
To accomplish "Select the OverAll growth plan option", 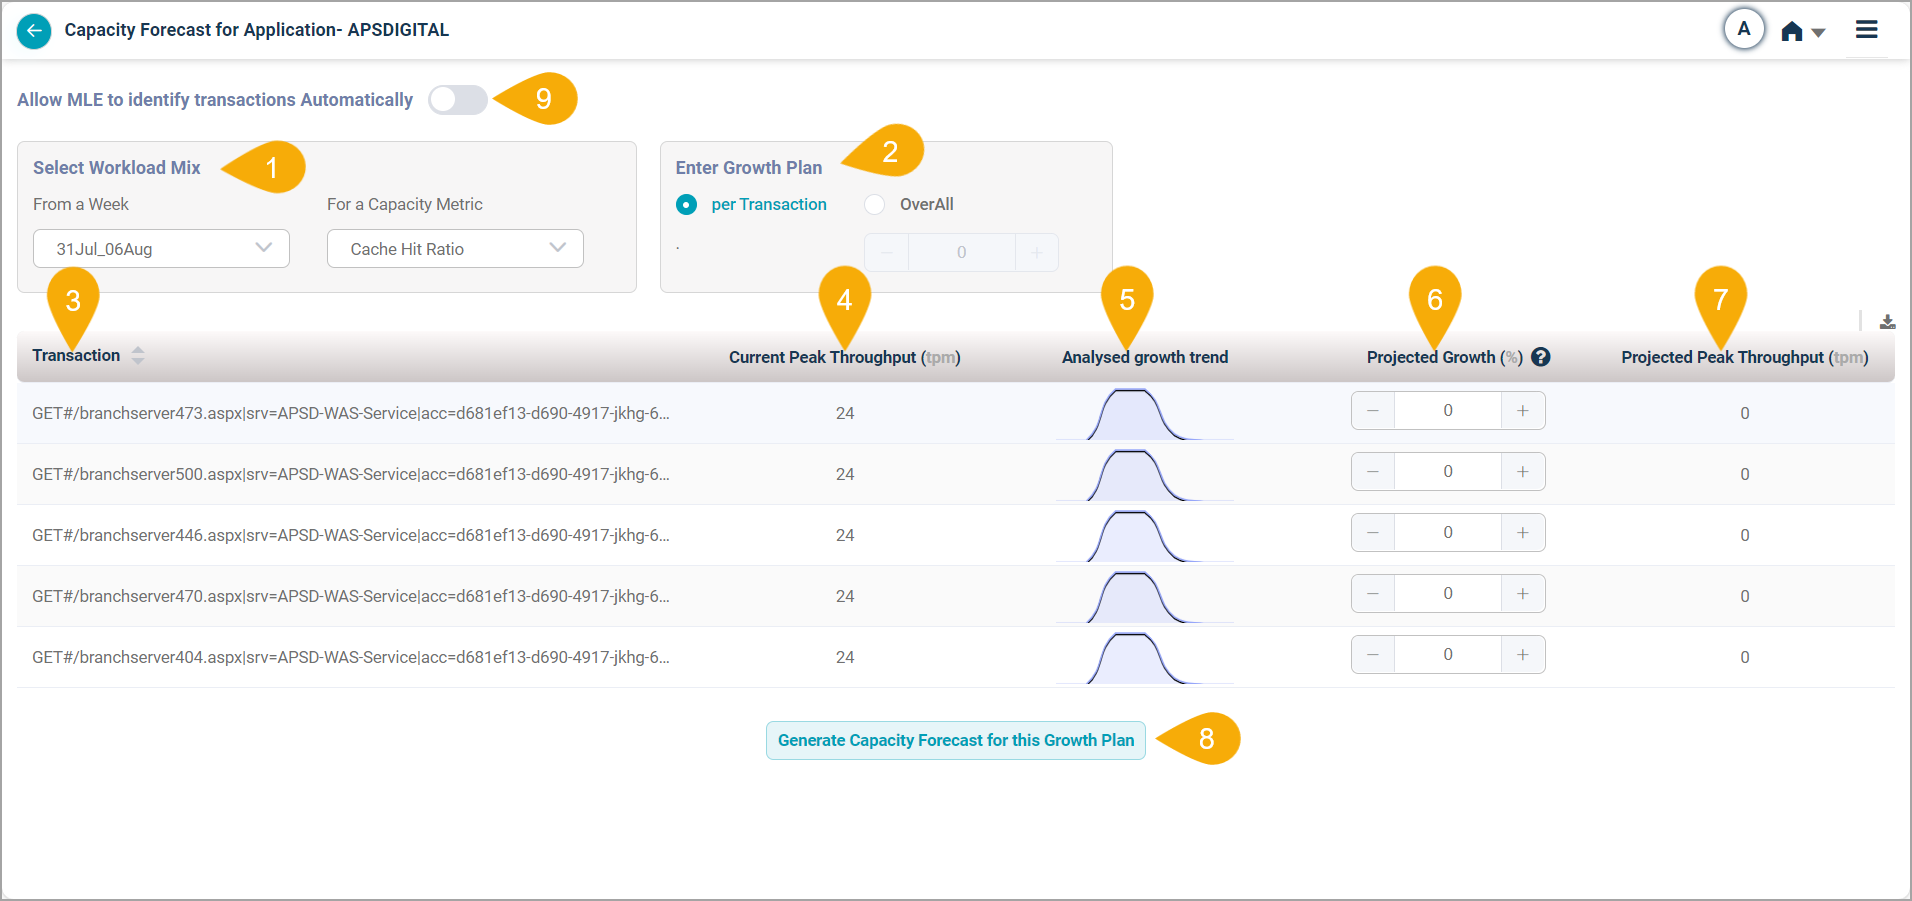I will [x=875, y=205].
